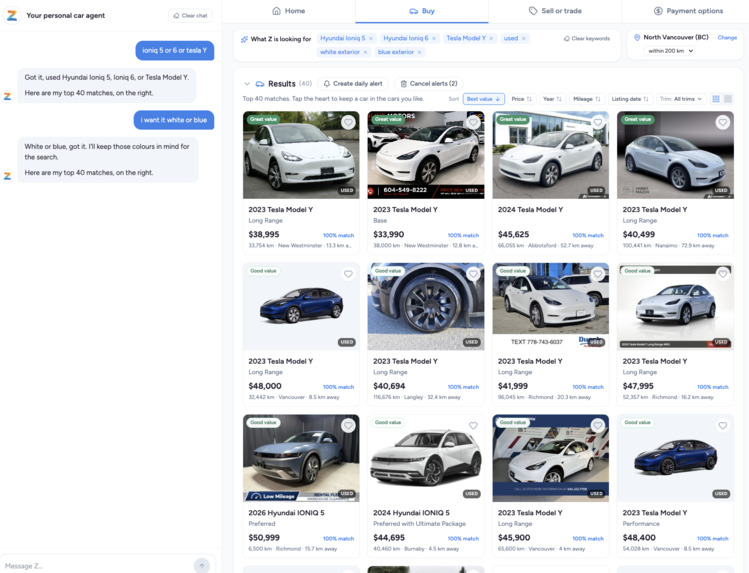749x573 pixels.
Task: Favorite the $38,995 Tesla Model Y heart
Action: click(x=348, y=123)
